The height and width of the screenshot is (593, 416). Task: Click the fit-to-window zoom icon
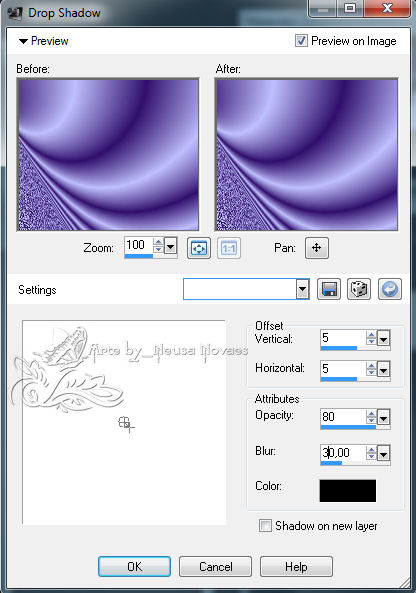coord(199,248)
